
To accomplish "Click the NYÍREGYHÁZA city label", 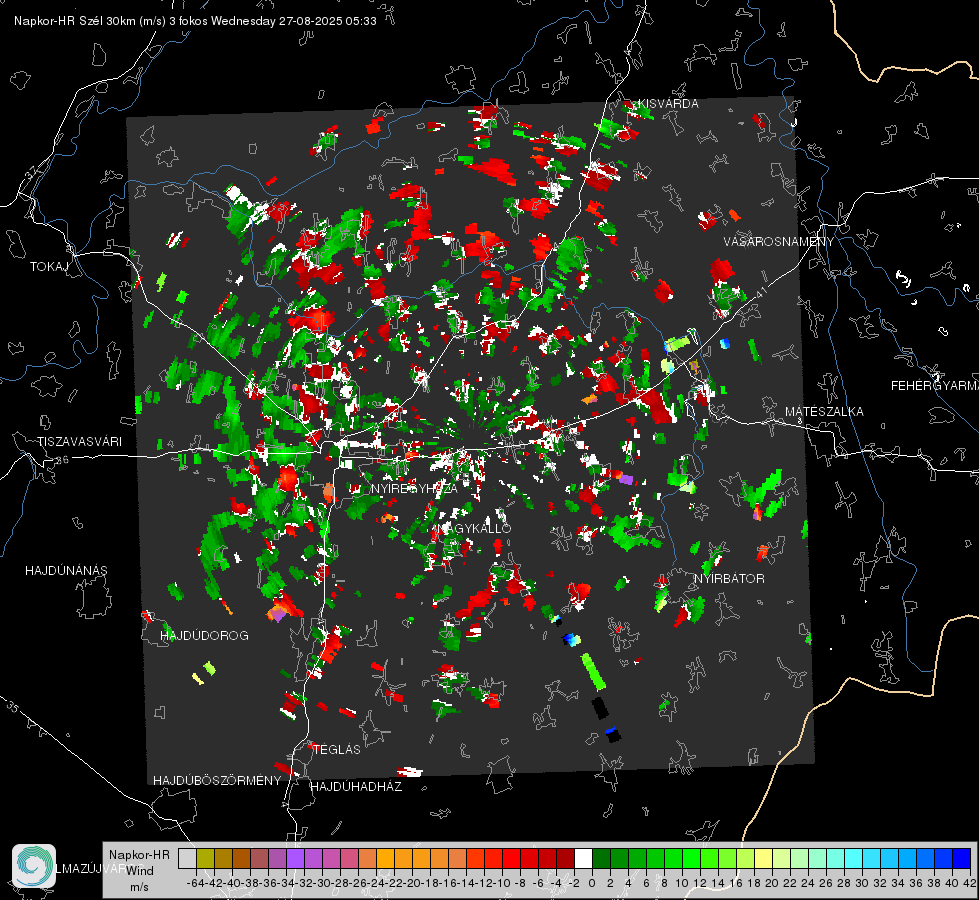I will (414, 488).
